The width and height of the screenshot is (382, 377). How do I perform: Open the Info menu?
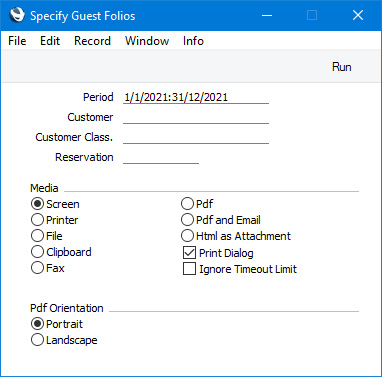193,41
